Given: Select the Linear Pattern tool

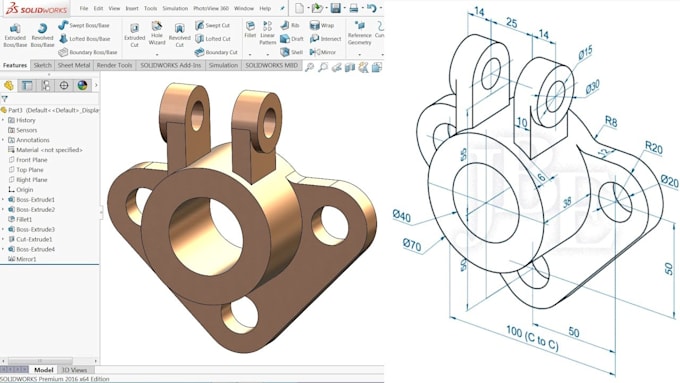Looking at the screenshot, I should point(268,33).
